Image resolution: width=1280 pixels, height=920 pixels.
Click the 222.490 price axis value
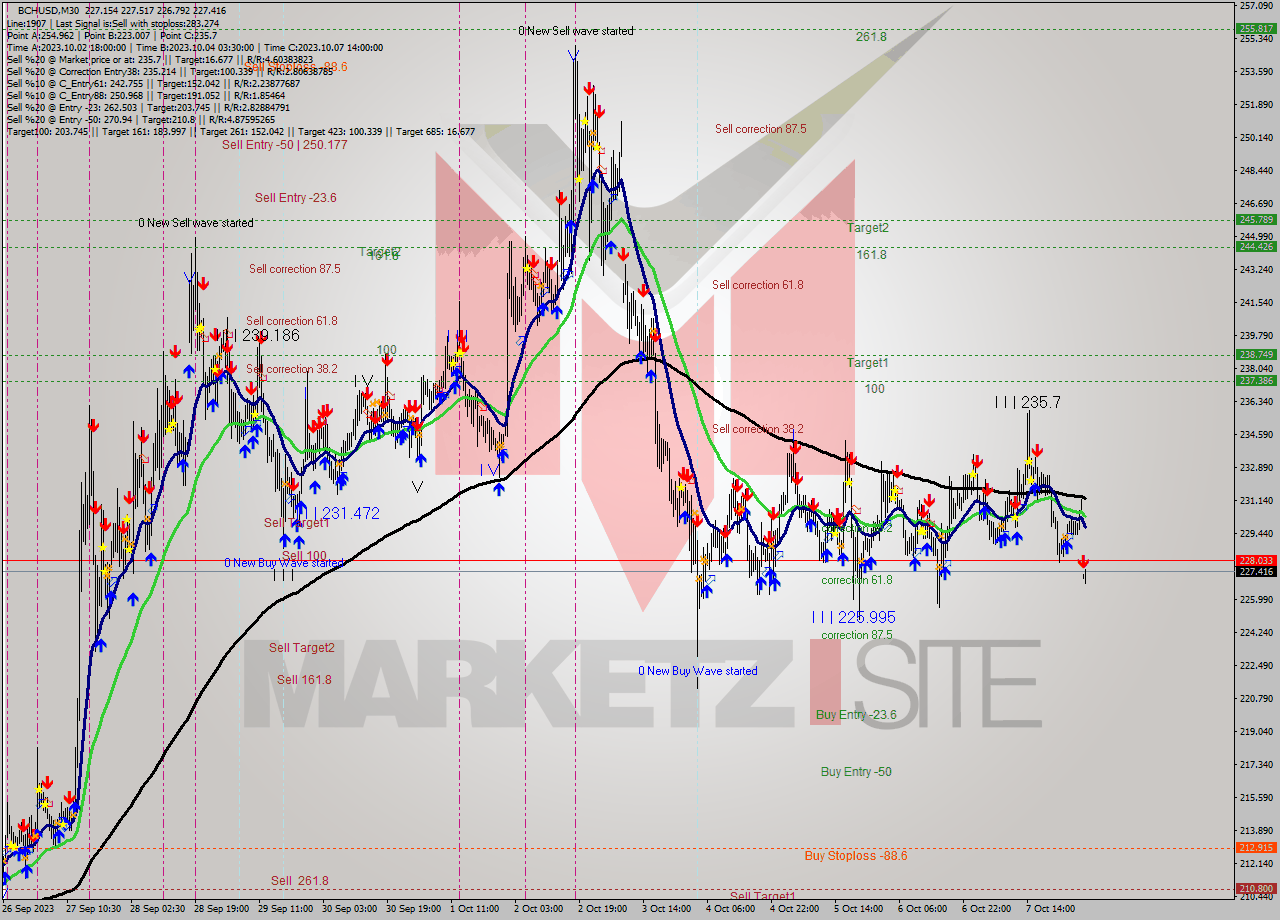point(1255,665)
